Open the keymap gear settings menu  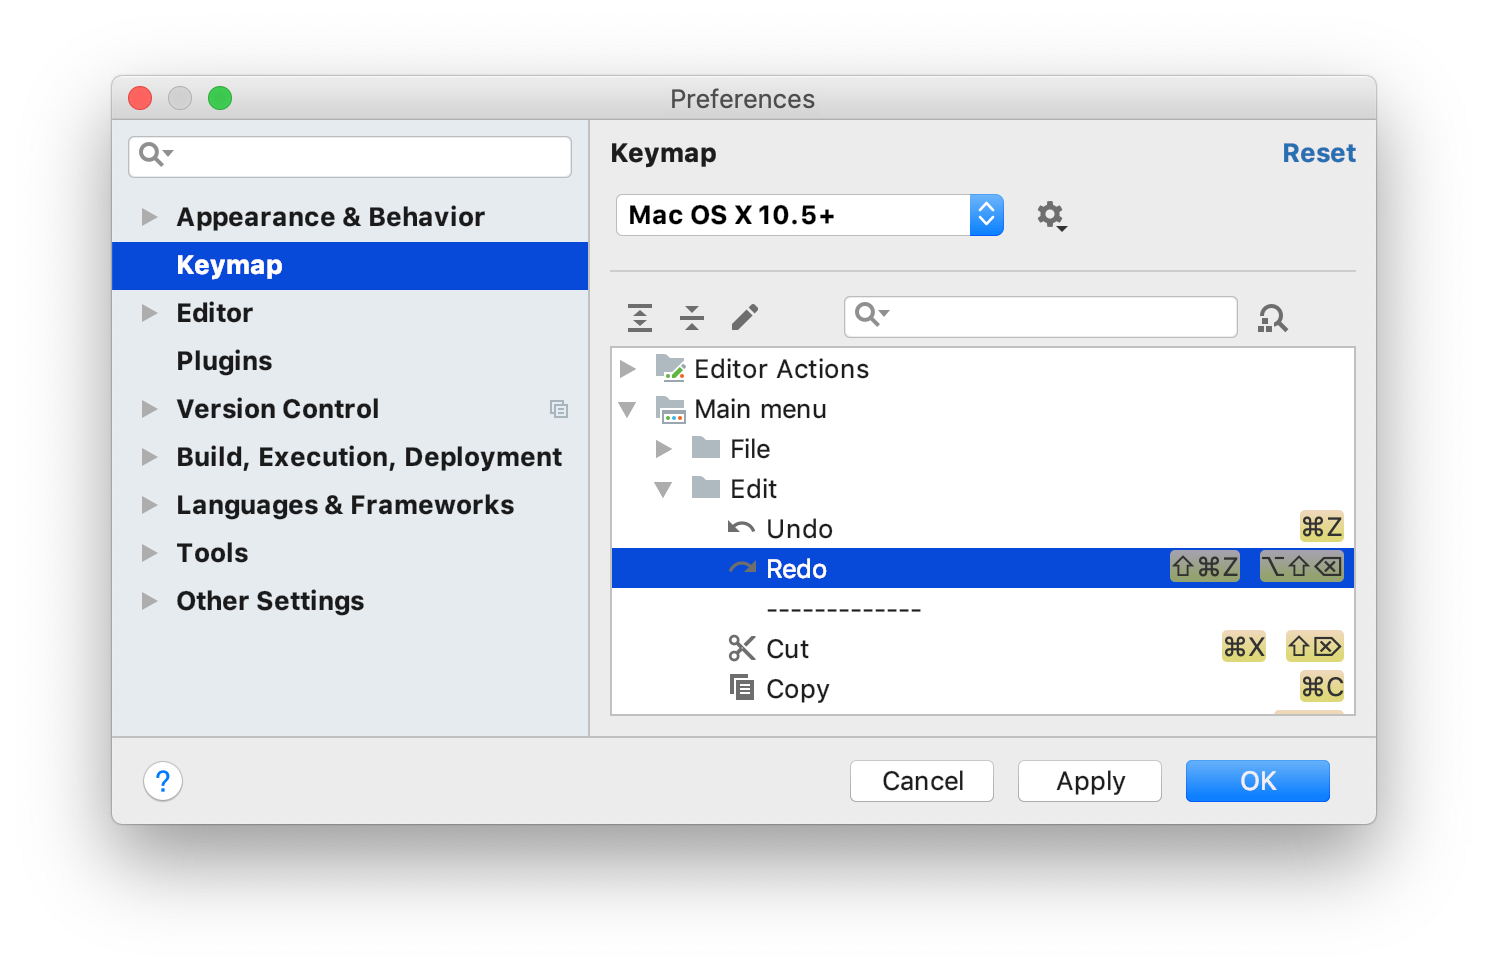1051,216
